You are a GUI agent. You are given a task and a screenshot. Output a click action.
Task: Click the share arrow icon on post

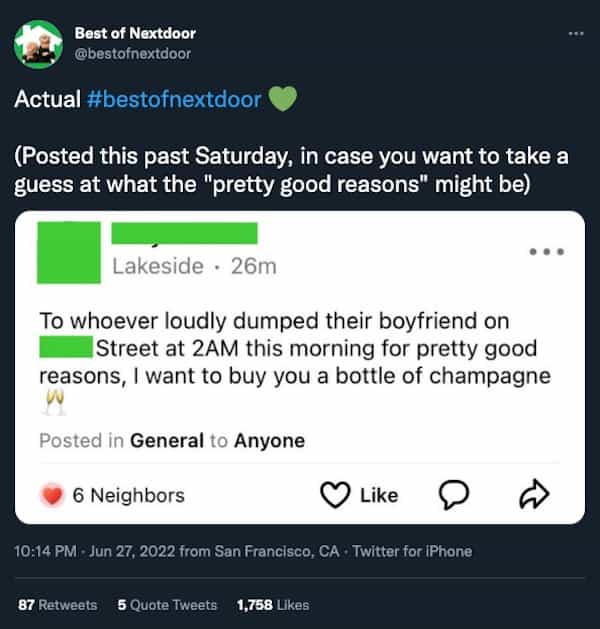[x=534, y=494]
